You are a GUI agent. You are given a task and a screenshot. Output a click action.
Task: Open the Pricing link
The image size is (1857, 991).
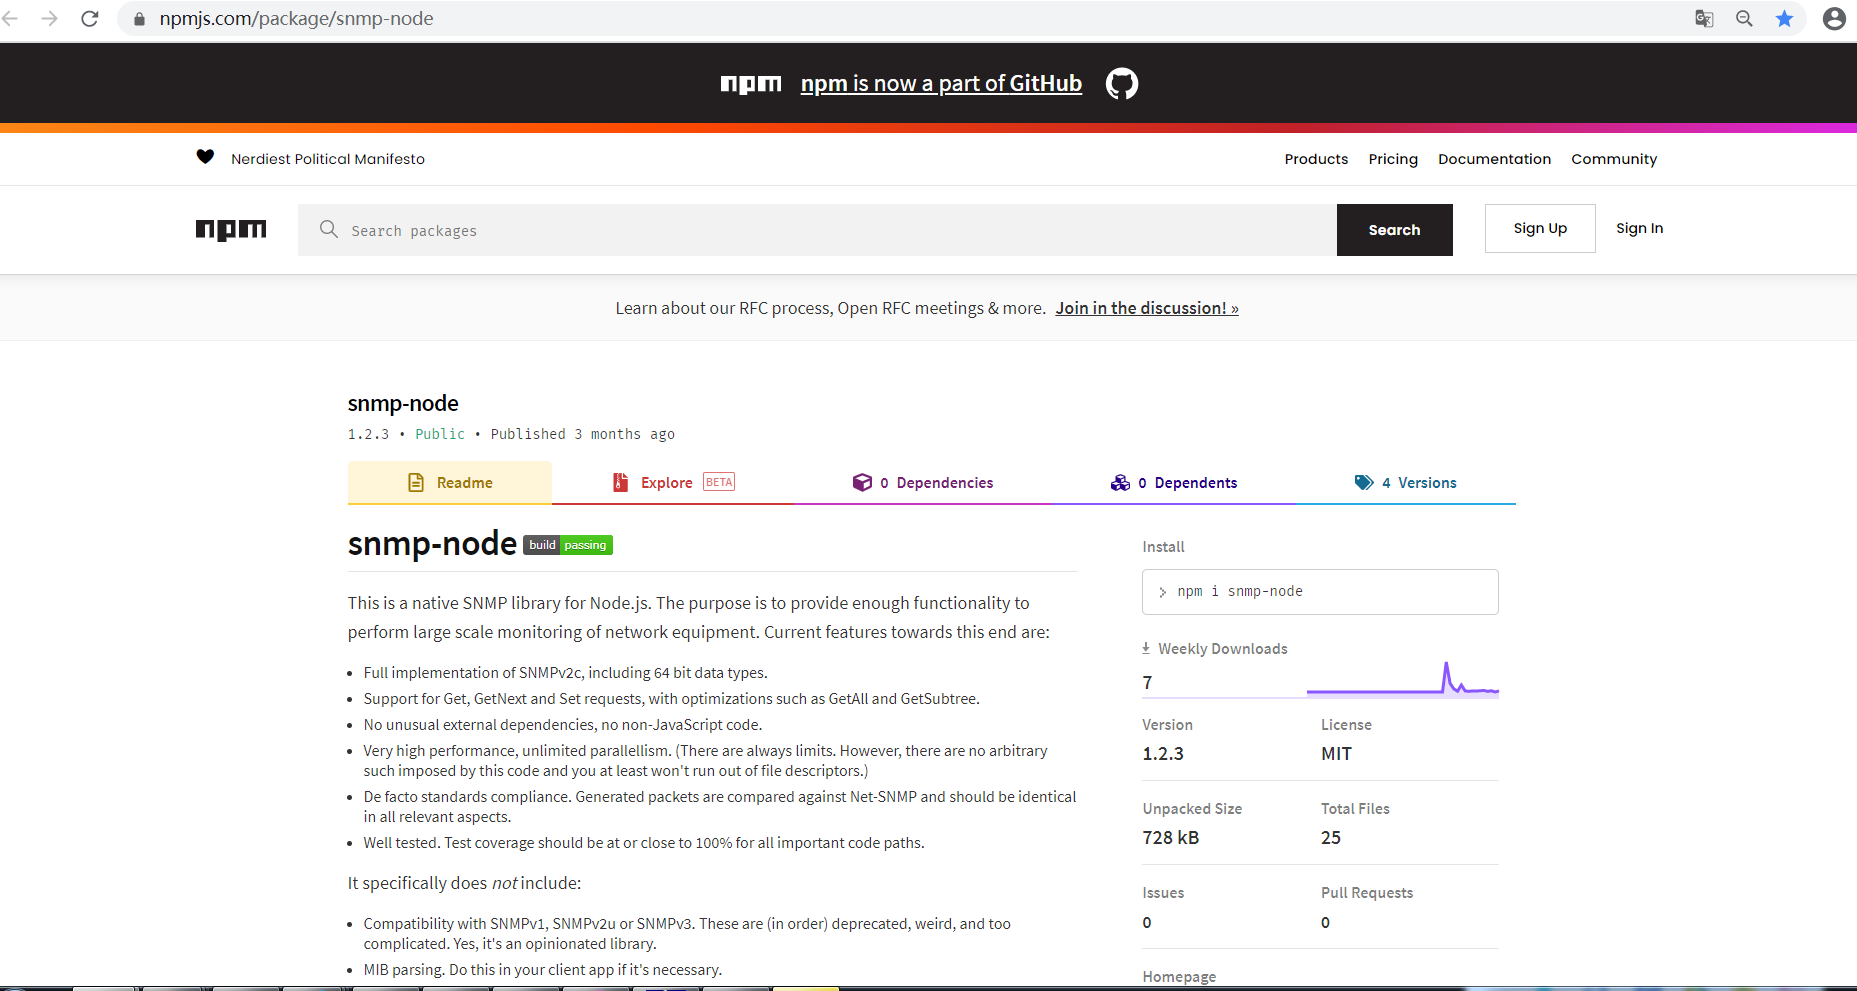point(1393,159)
